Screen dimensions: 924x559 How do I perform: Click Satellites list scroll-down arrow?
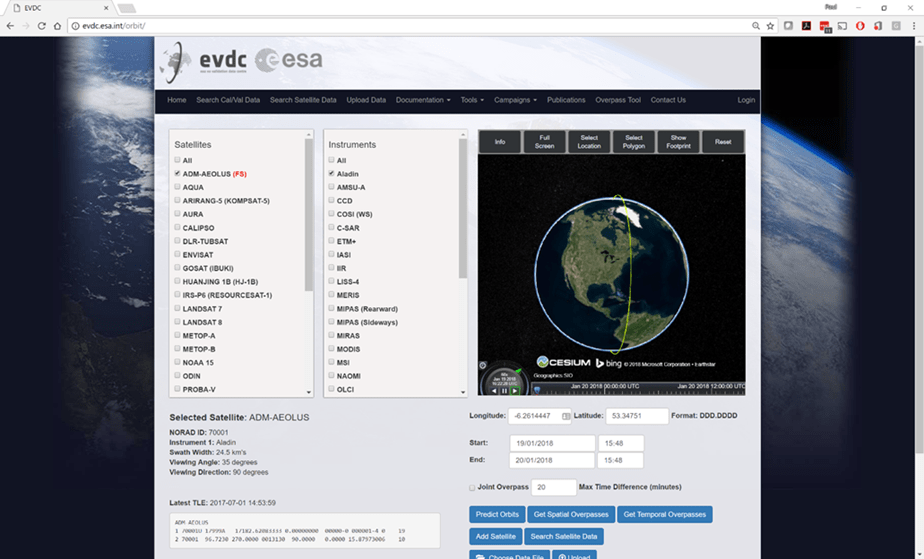308,392
